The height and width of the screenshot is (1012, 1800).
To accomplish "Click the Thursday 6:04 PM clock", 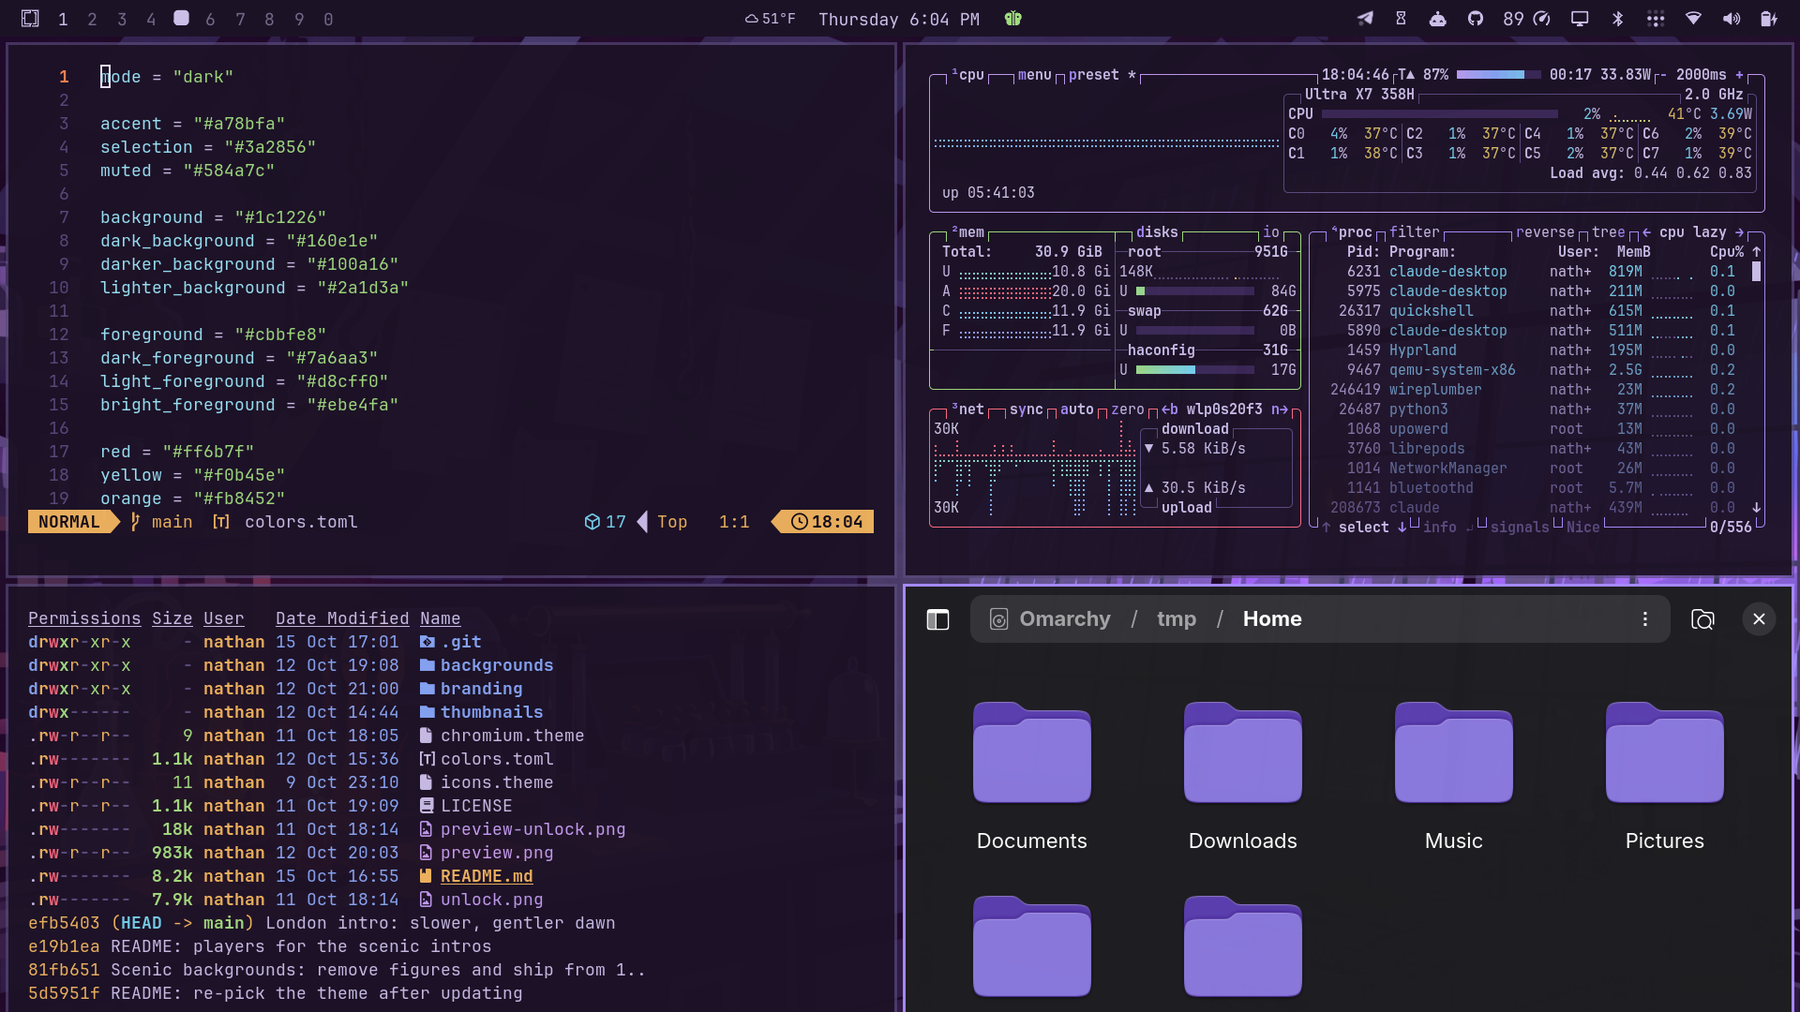I will pyautogui.click(x=899, y=19).
